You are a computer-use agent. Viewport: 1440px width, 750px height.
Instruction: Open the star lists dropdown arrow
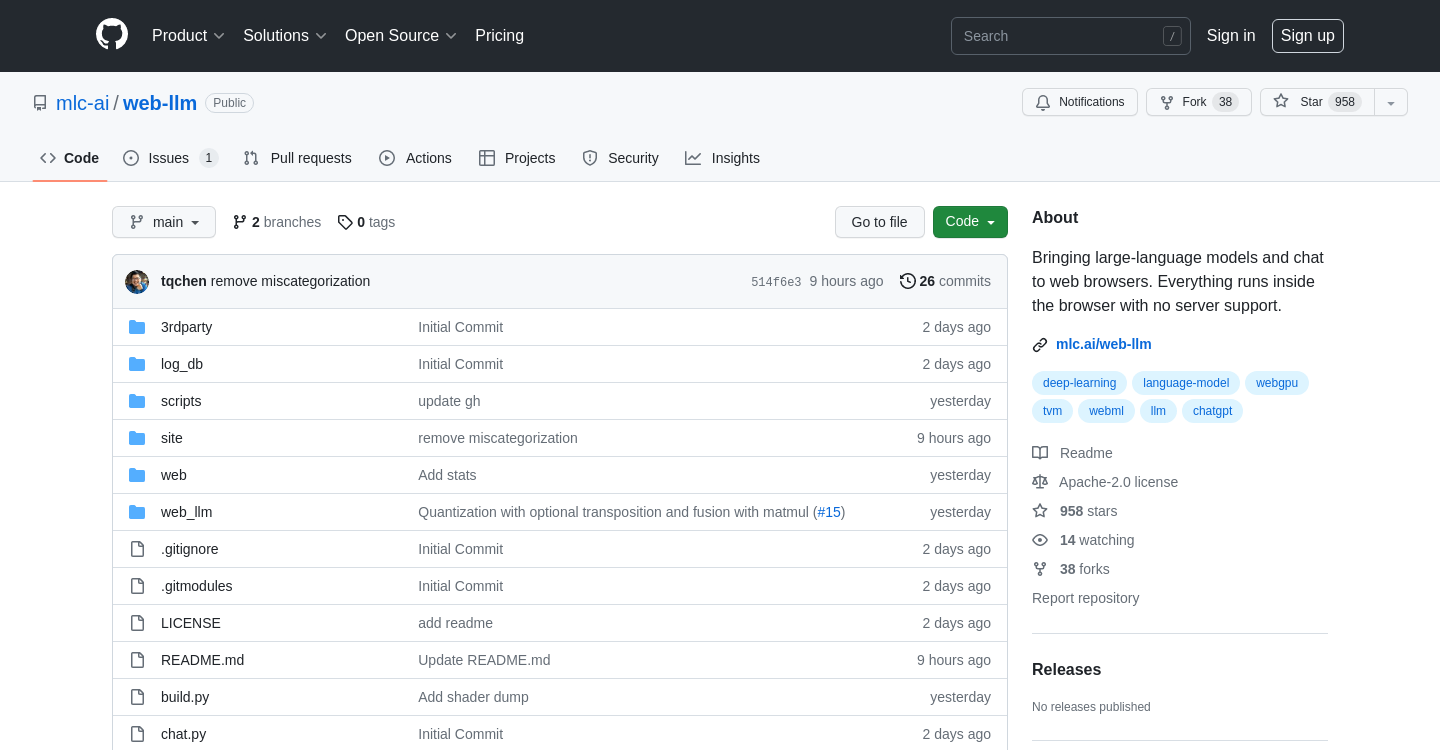click(x=1391, y=103)
